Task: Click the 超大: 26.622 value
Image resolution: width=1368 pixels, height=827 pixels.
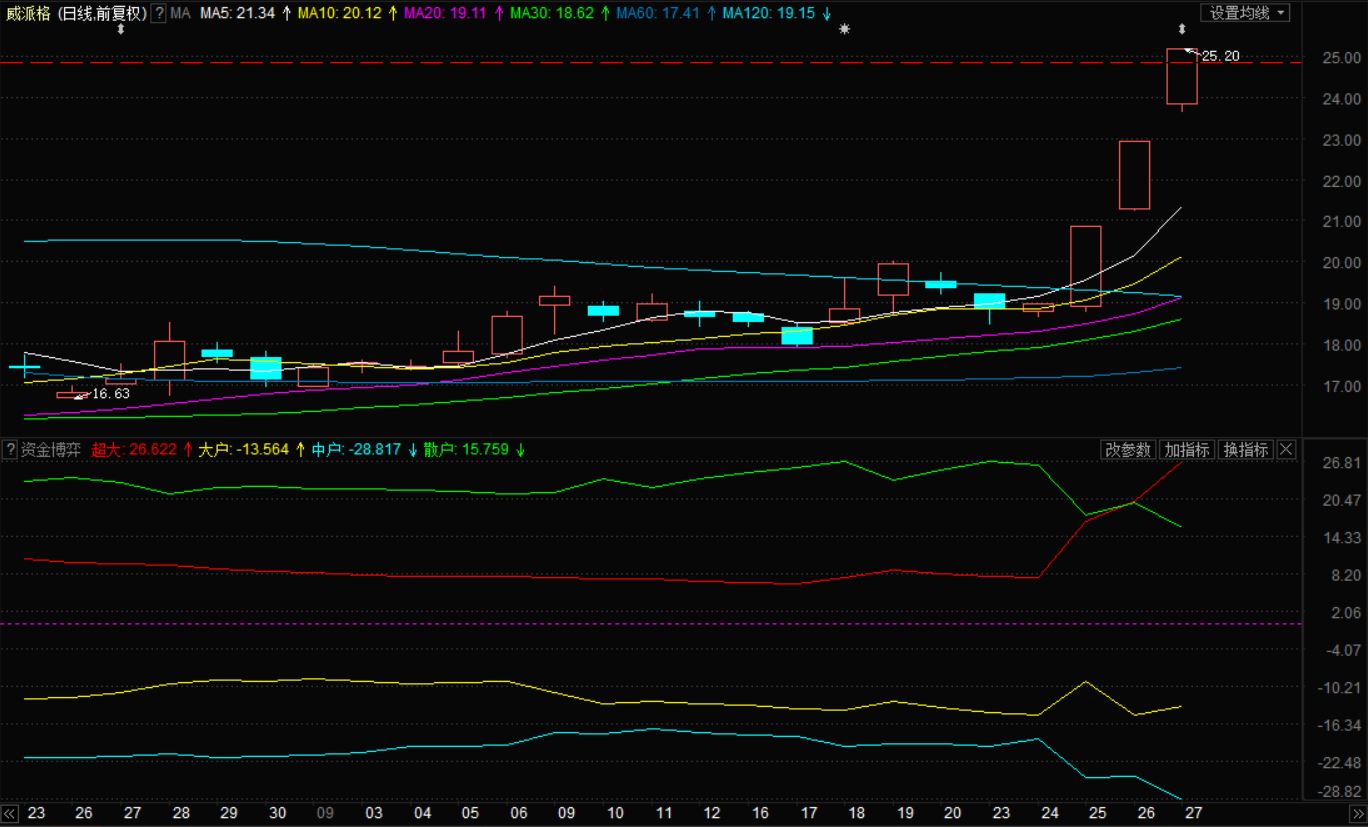Action: coord(134,450)
